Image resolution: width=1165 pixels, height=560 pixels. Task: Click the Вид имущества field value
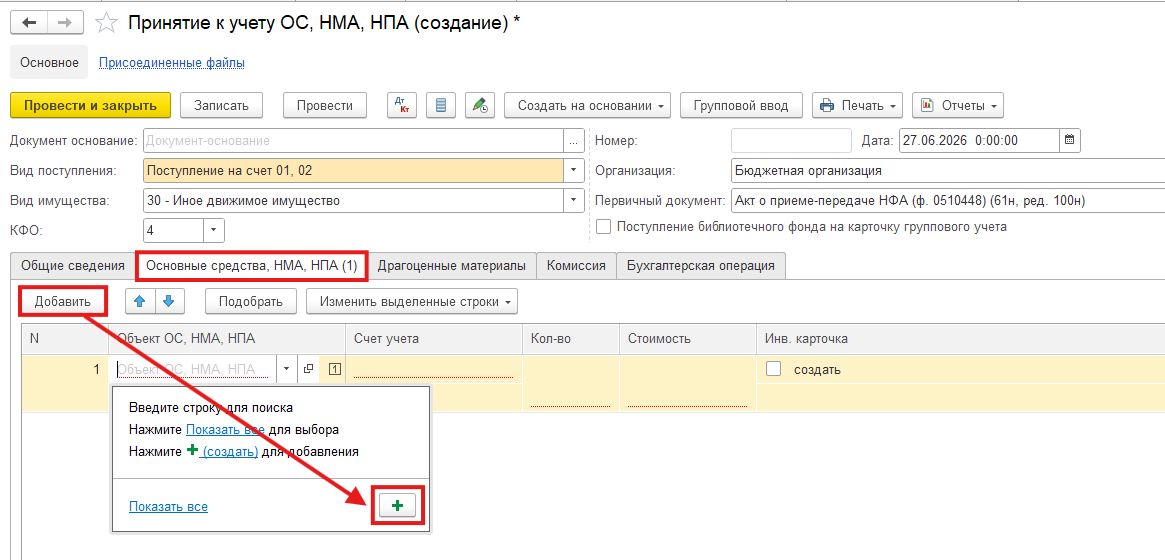click(x=354, y=200)
